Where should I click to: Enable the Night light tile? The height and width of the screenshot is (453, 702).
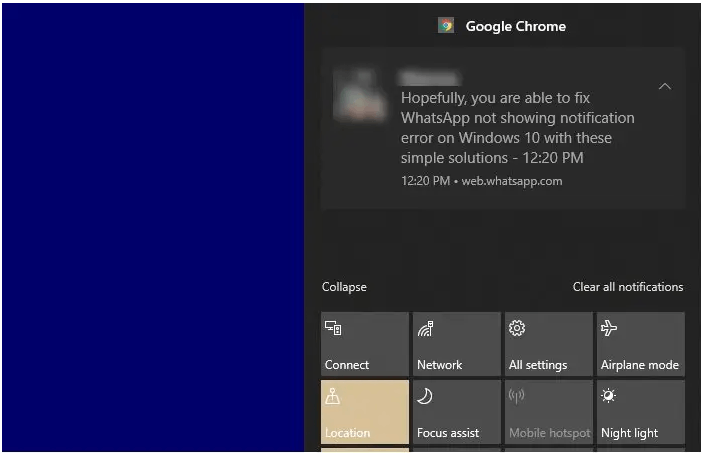(641, 412)
